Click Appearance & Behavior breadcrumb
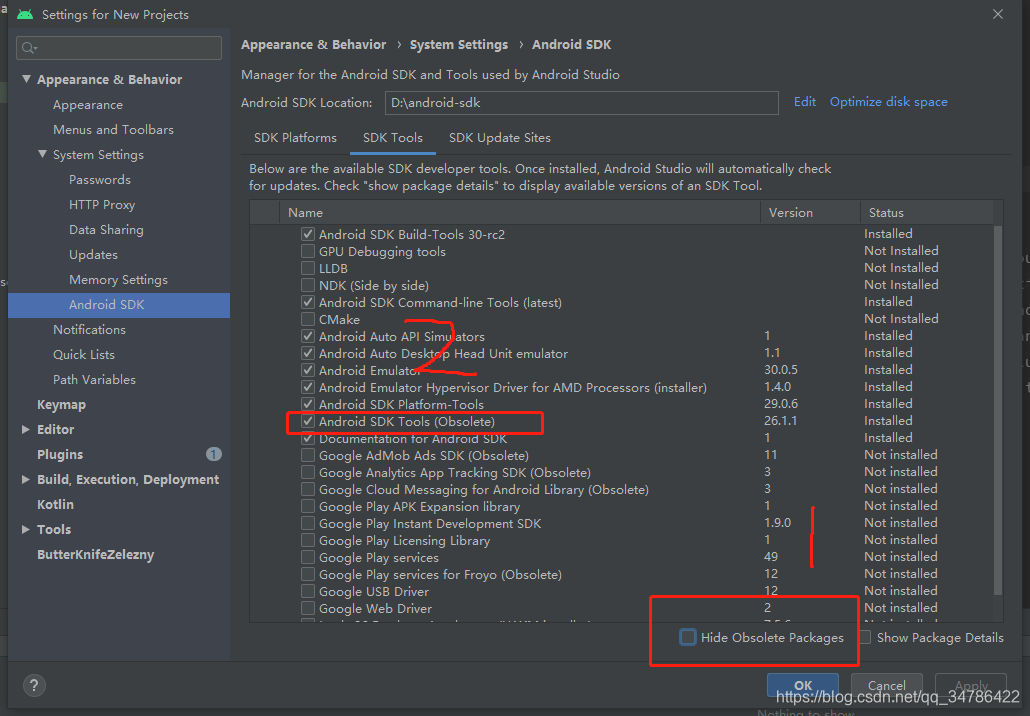This screenshot has width=1030, height=716. [x=313, y=45]
